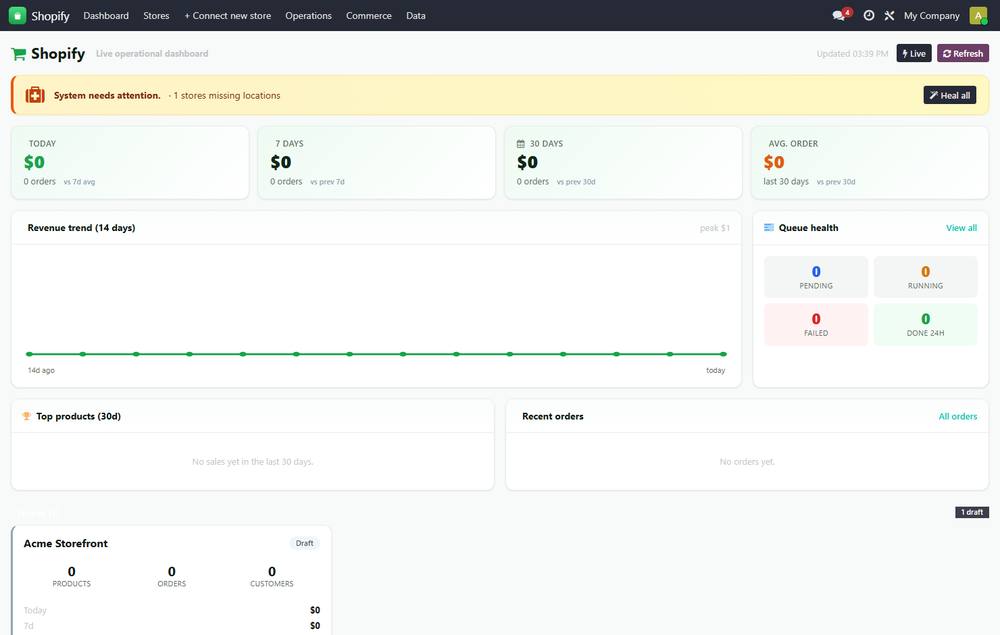Click 'Revenue trend (14 days)' heading

pyautogui.click(x=81, y=228)
